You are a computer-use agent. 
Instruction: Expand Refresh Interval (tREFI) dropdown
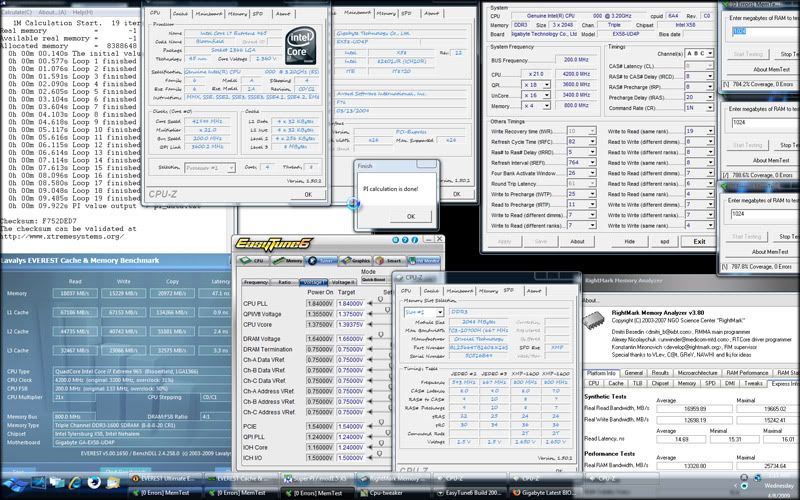click(592, 163)
